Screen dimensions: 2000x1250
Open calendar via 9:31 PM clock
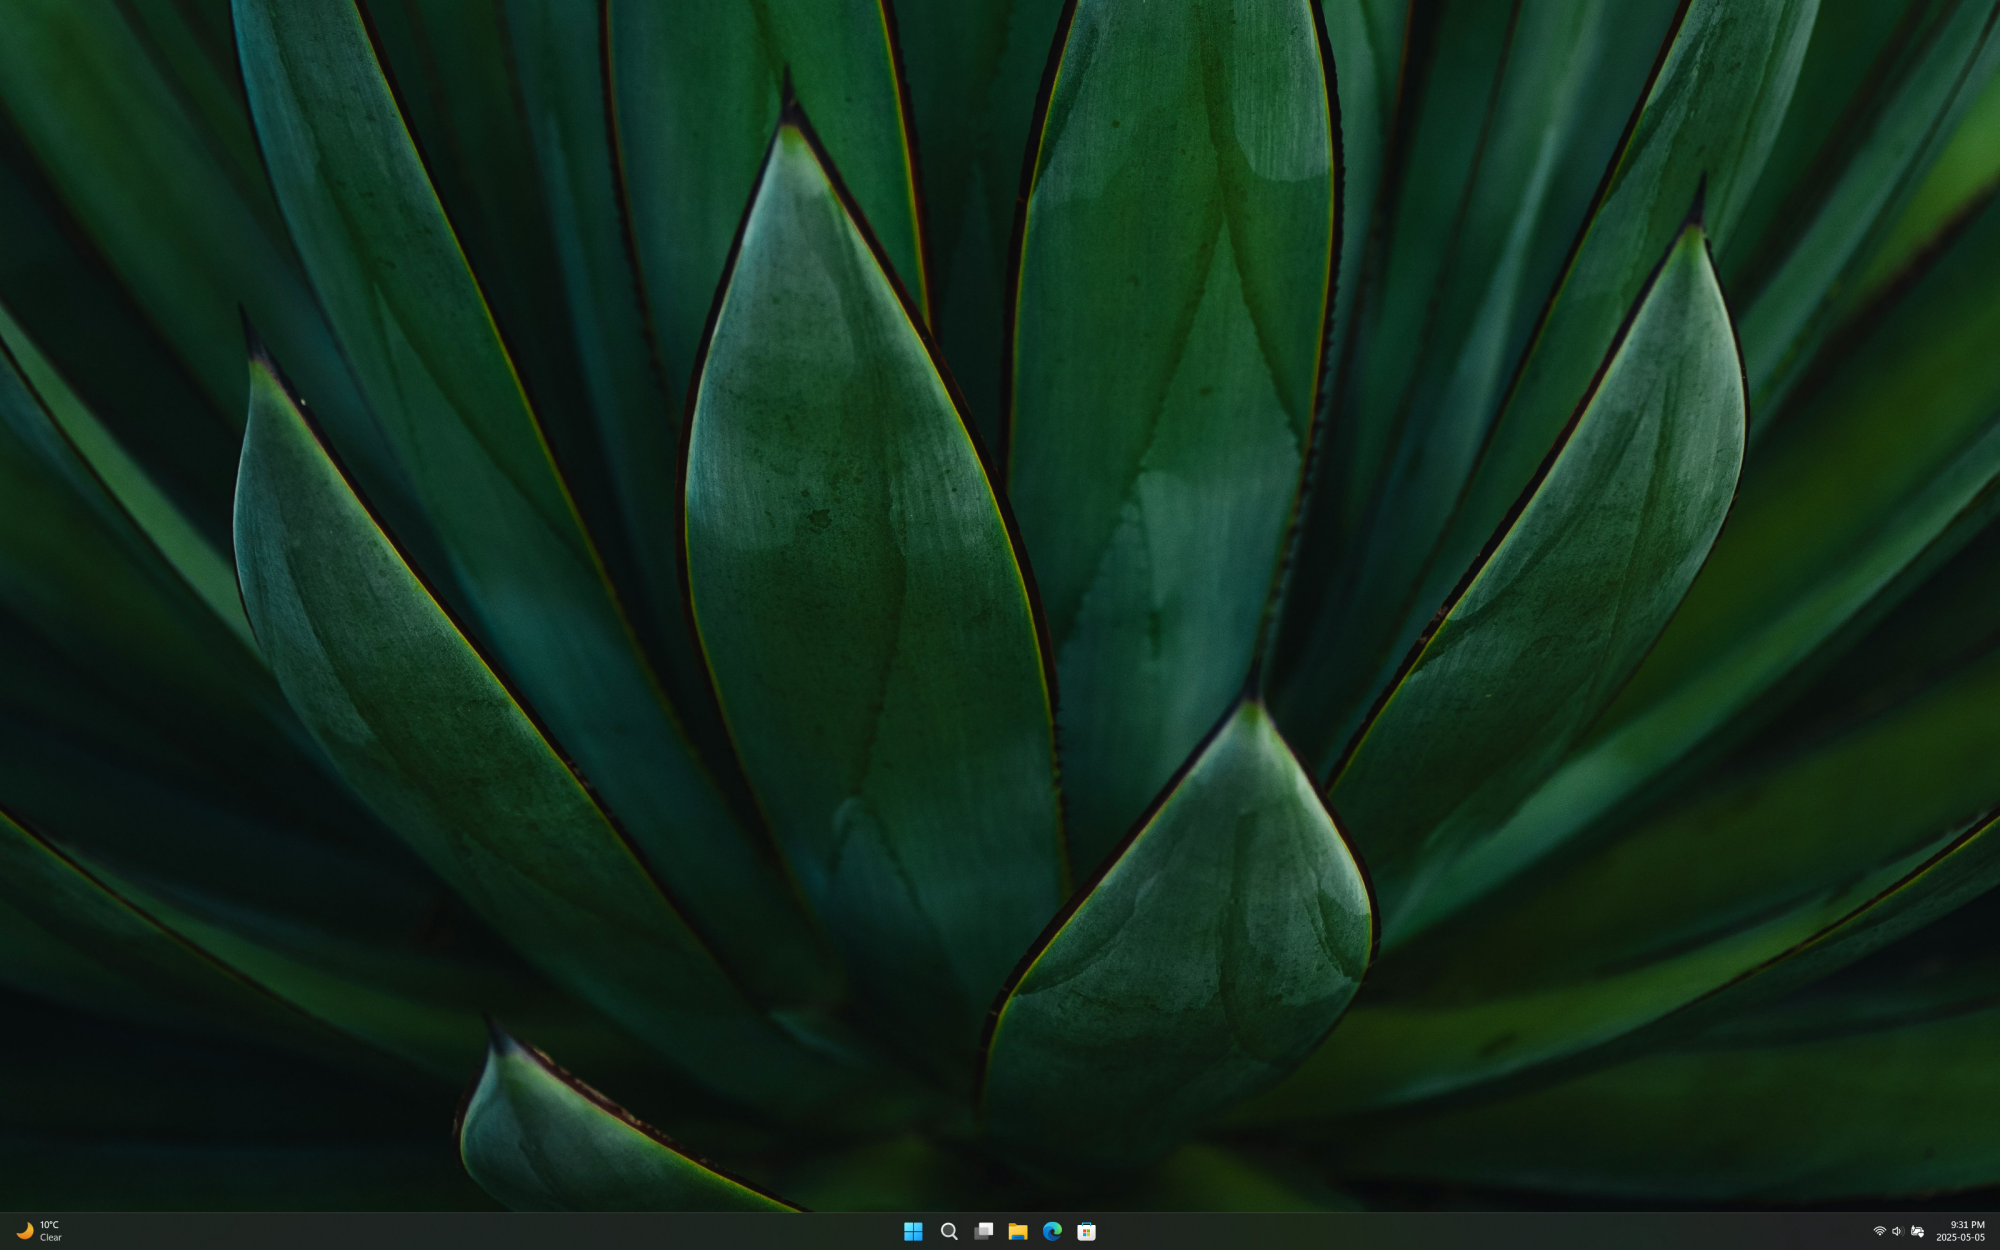(x=1967, y=1224)
